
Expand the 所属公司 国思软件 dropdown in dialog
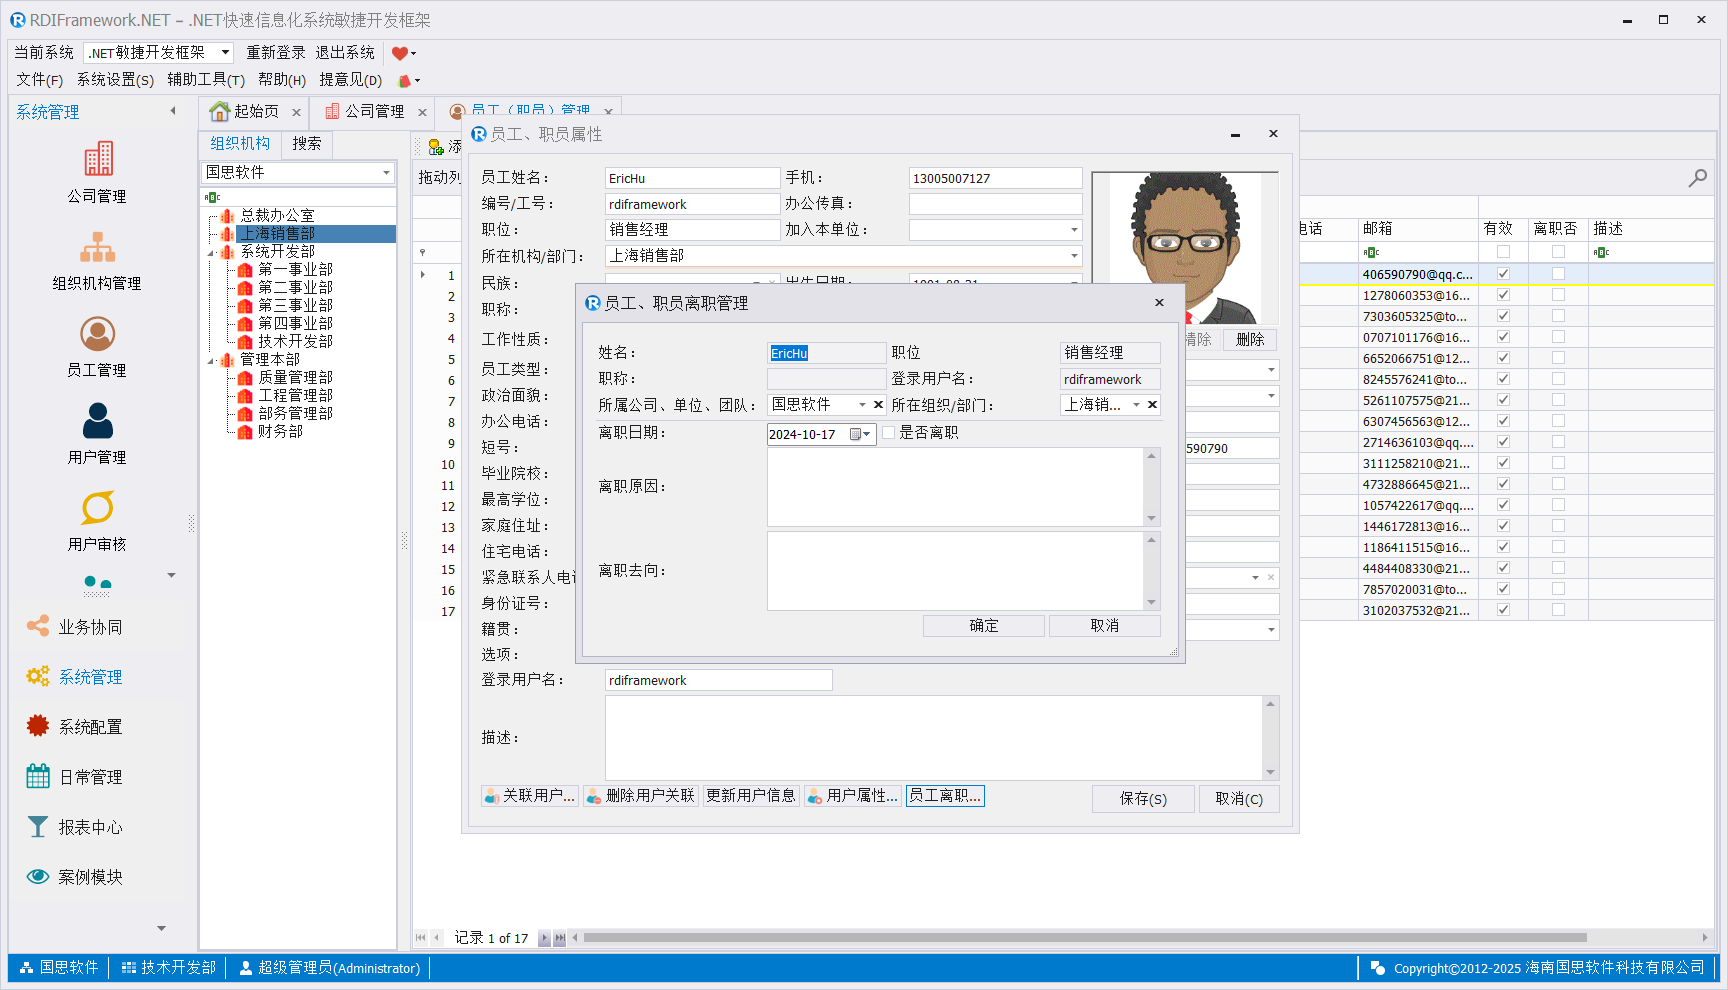[862, 405]
